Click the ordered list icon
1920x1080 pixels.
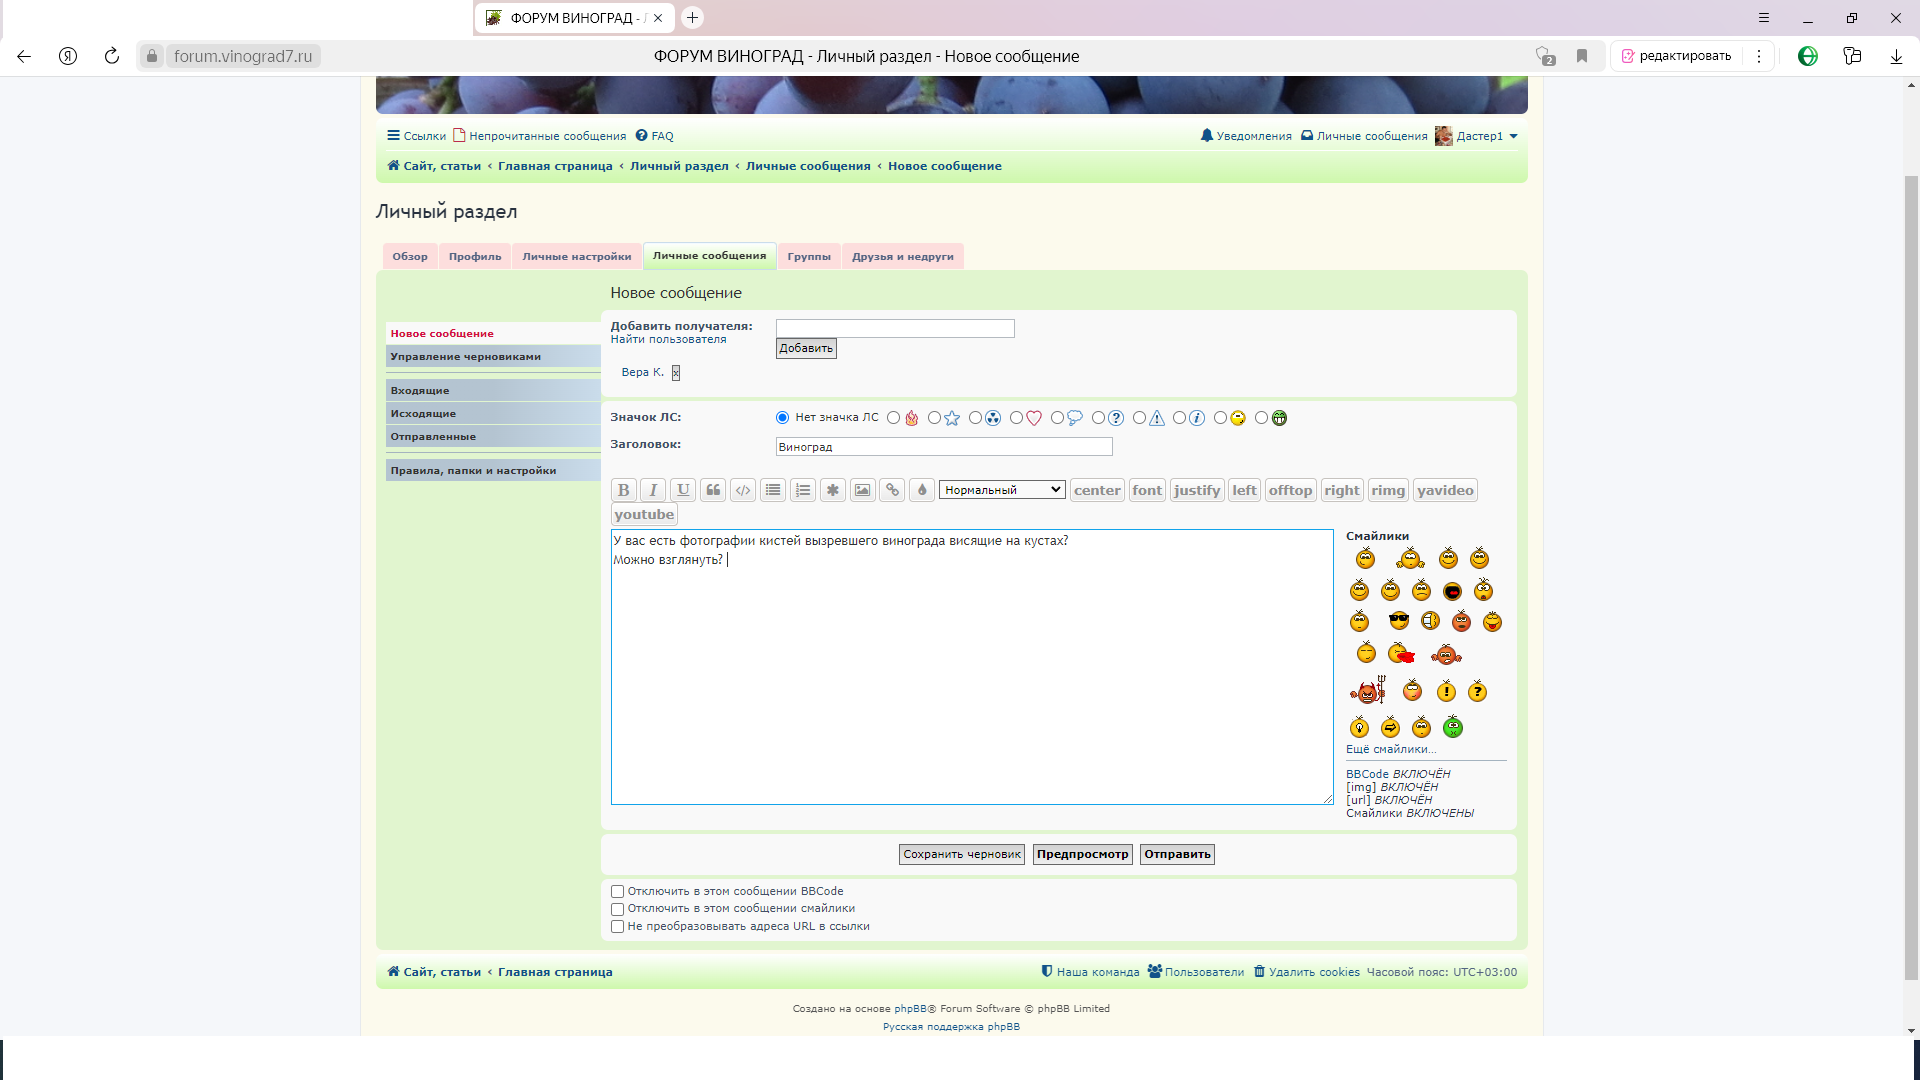802,490
